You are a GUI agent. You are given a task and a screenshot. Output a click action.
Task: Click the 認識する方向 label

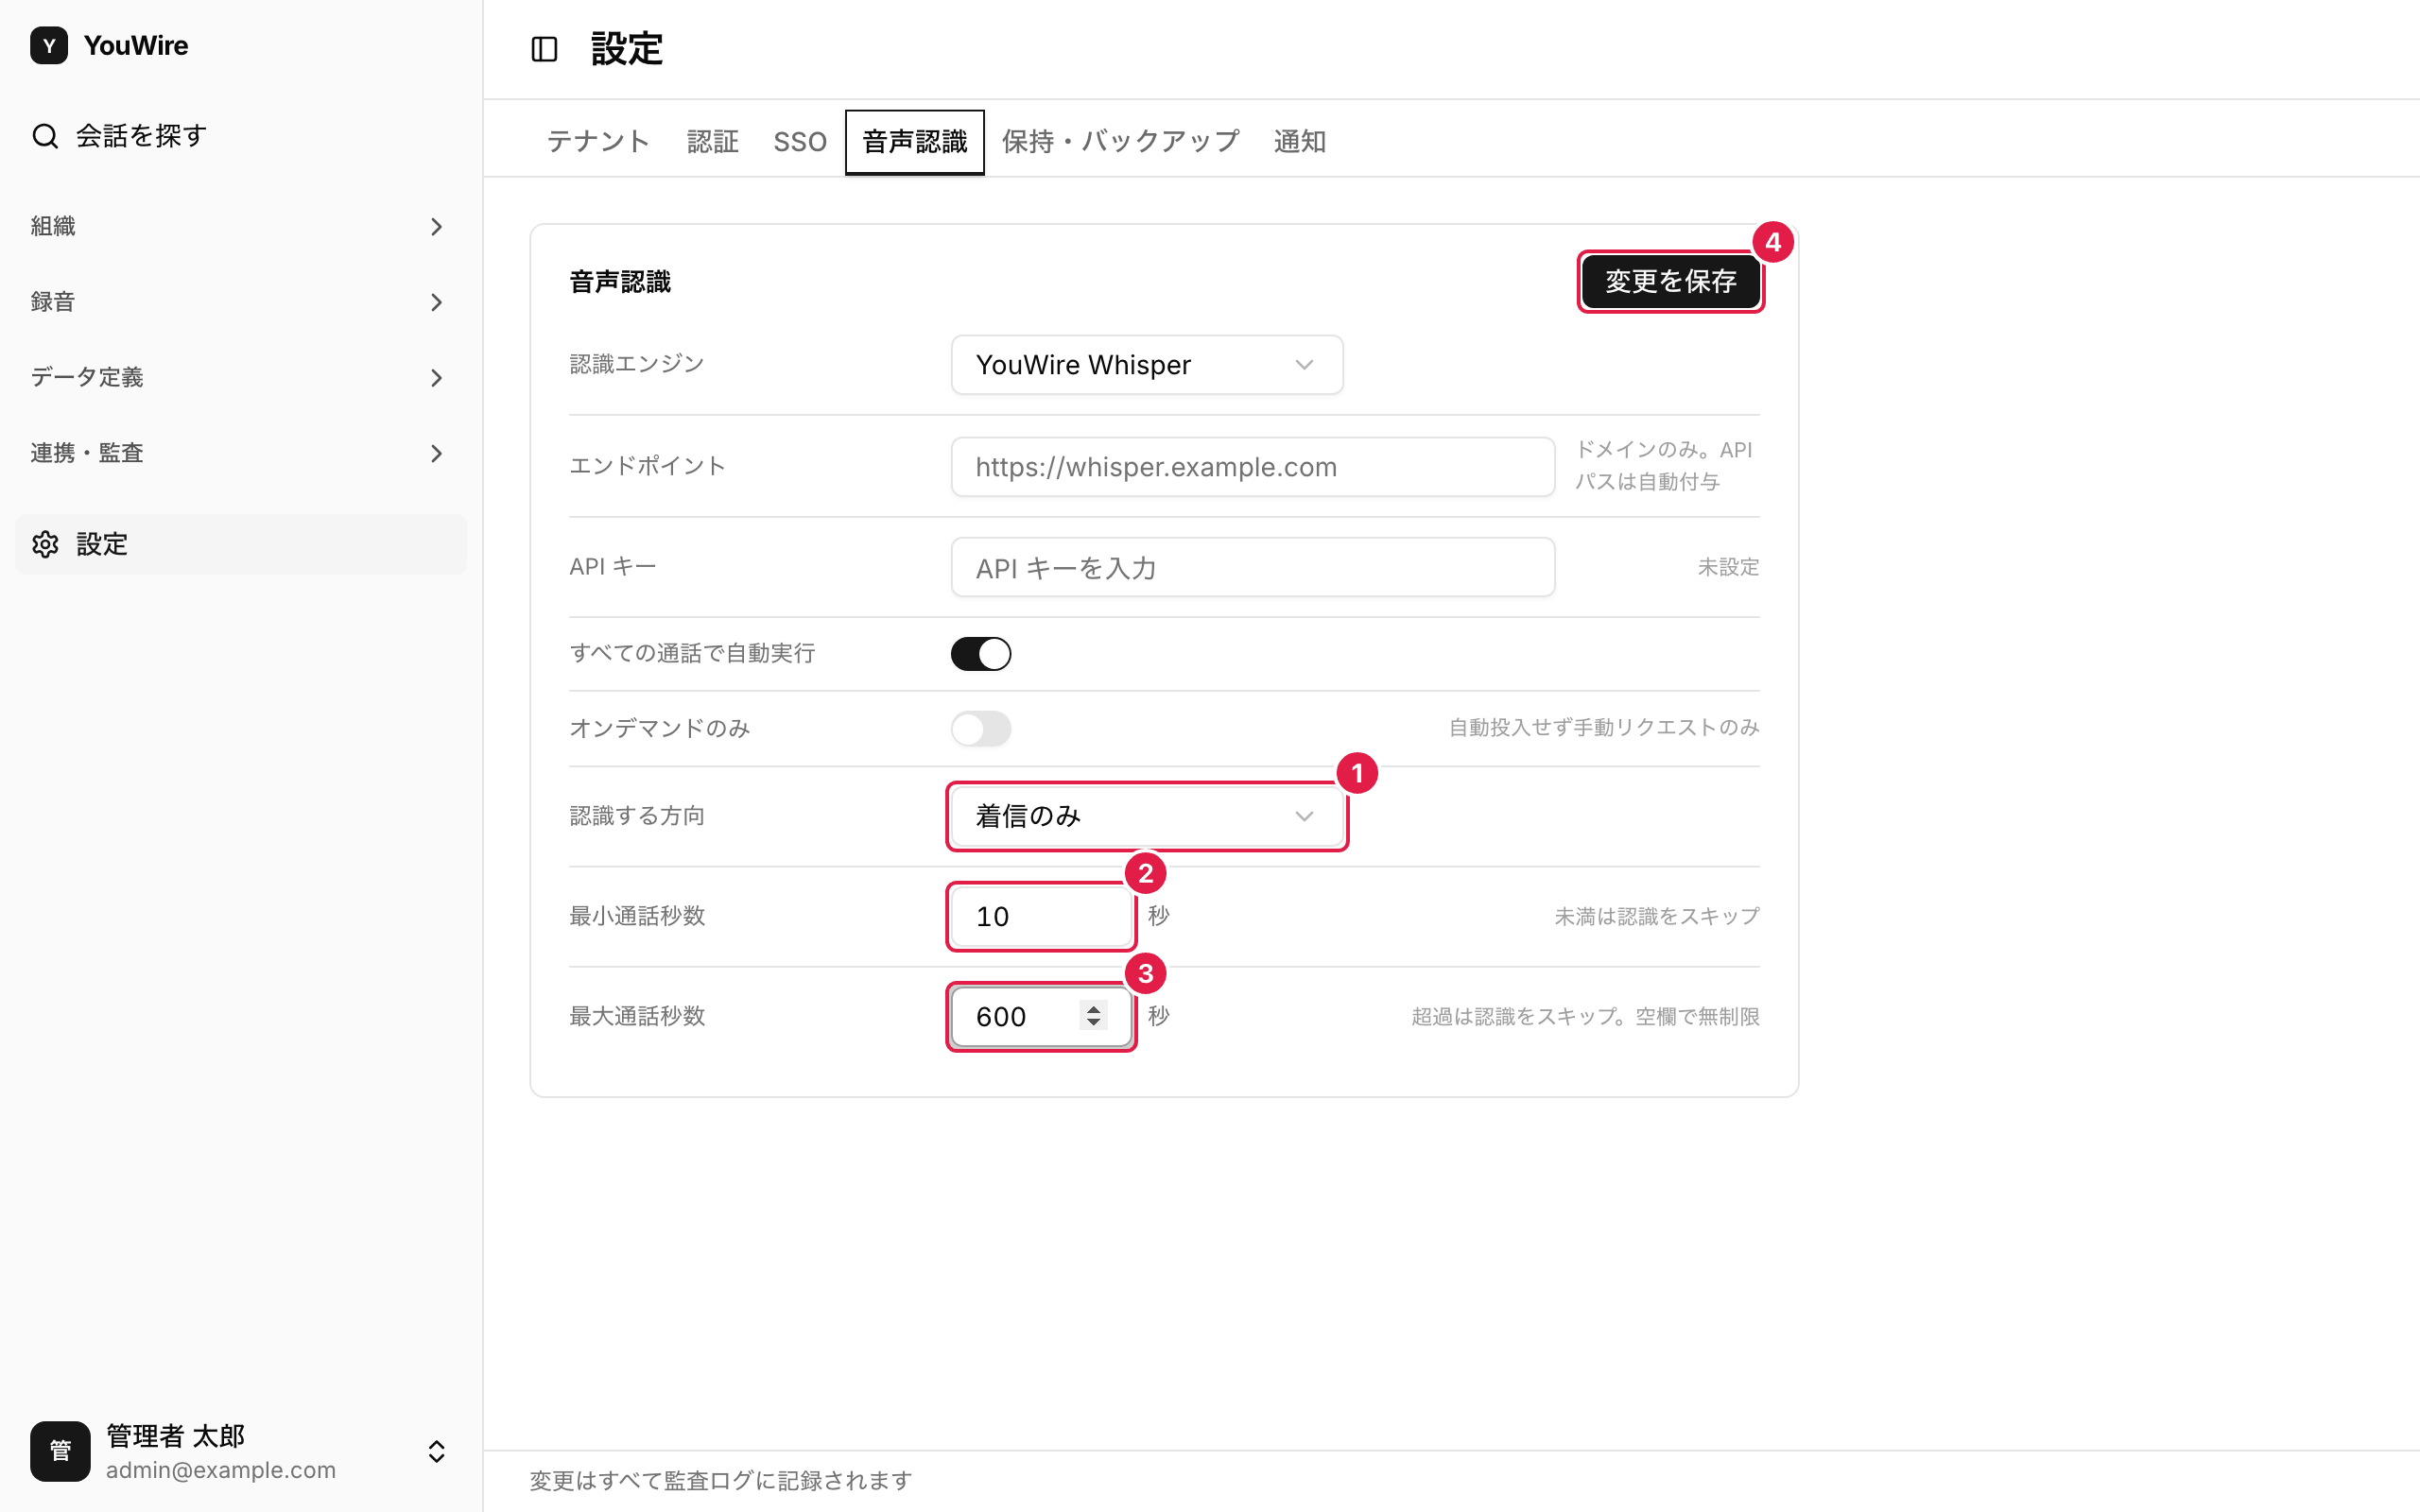pos(637,816)
